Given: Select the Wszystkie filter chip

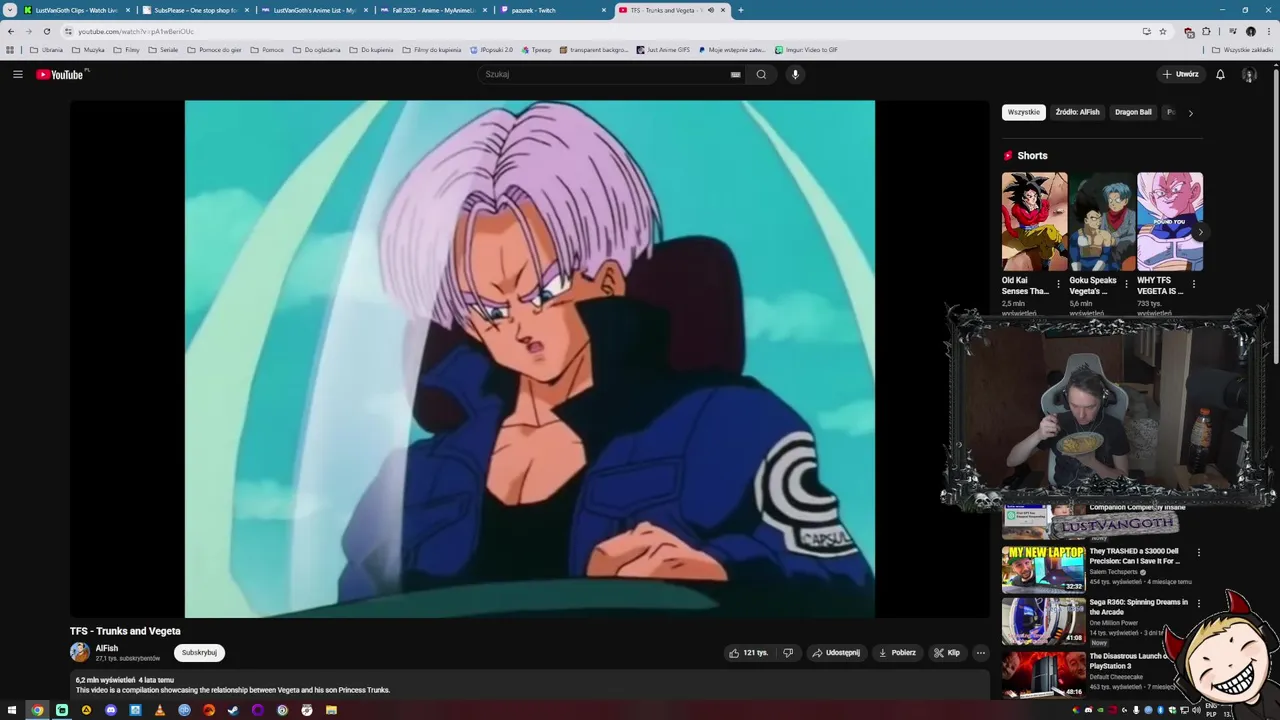Looking at the screenshot, I should 1023,112.
